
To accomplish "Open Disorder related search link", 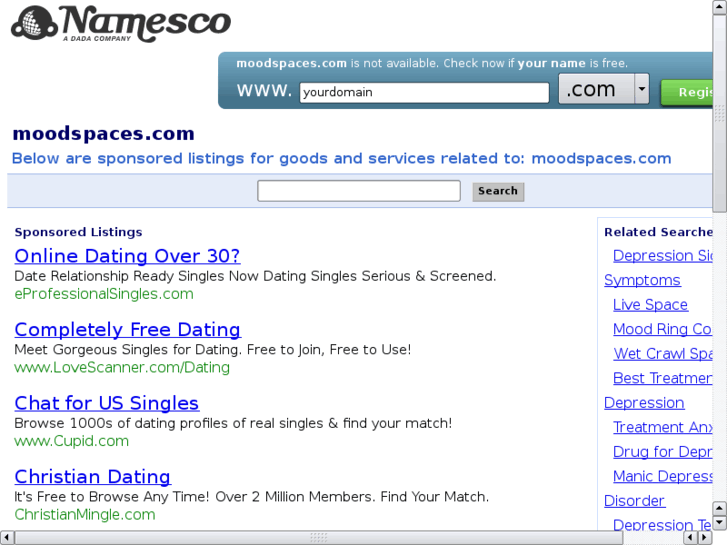I will (634, 501).
